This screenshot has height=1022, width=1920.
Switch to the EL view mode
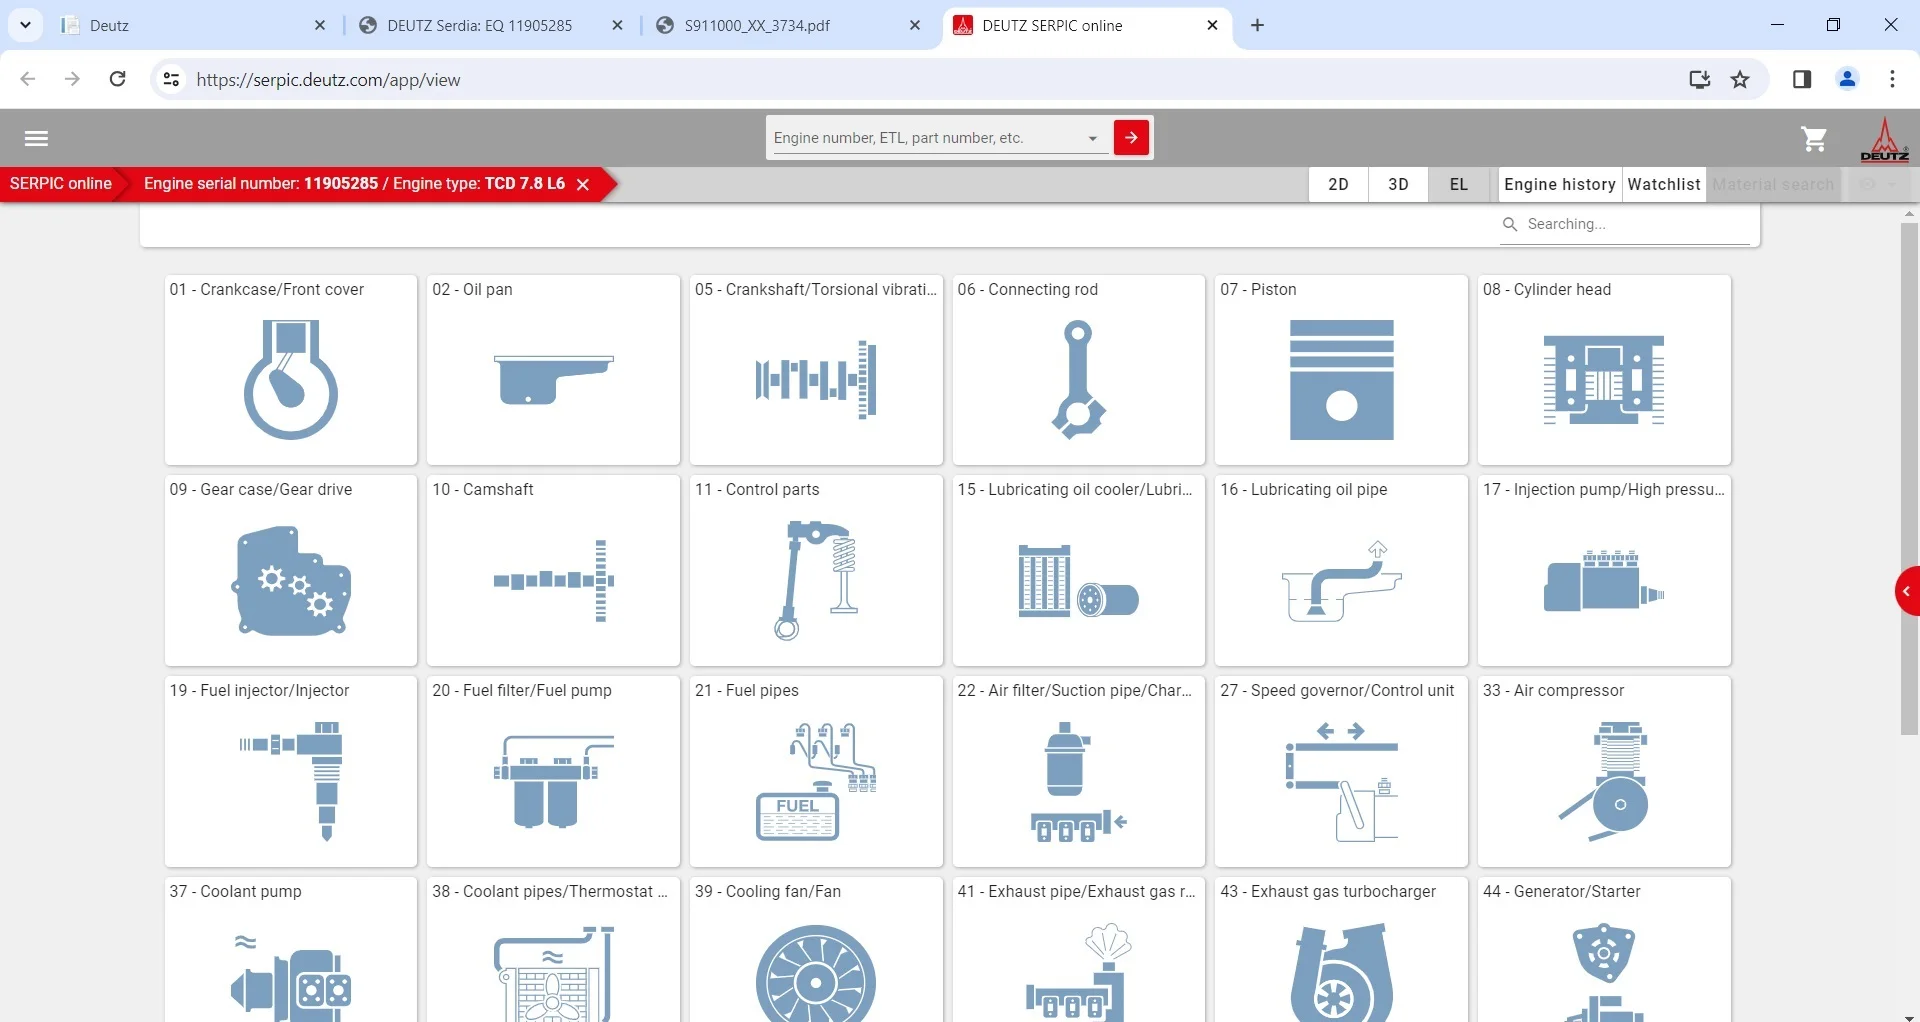[x=1458, y=185]
